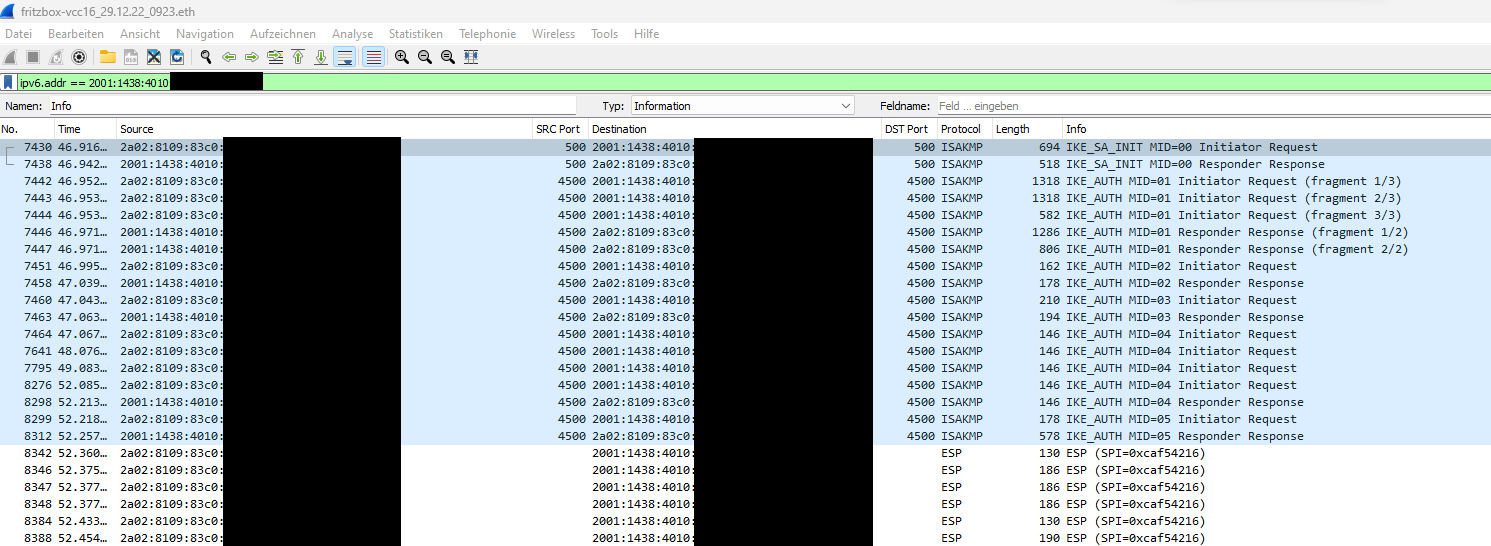Select ESP packet 8388 with length 190
The width and height of the screenshot is (1491, 546).
coord(745,538)
